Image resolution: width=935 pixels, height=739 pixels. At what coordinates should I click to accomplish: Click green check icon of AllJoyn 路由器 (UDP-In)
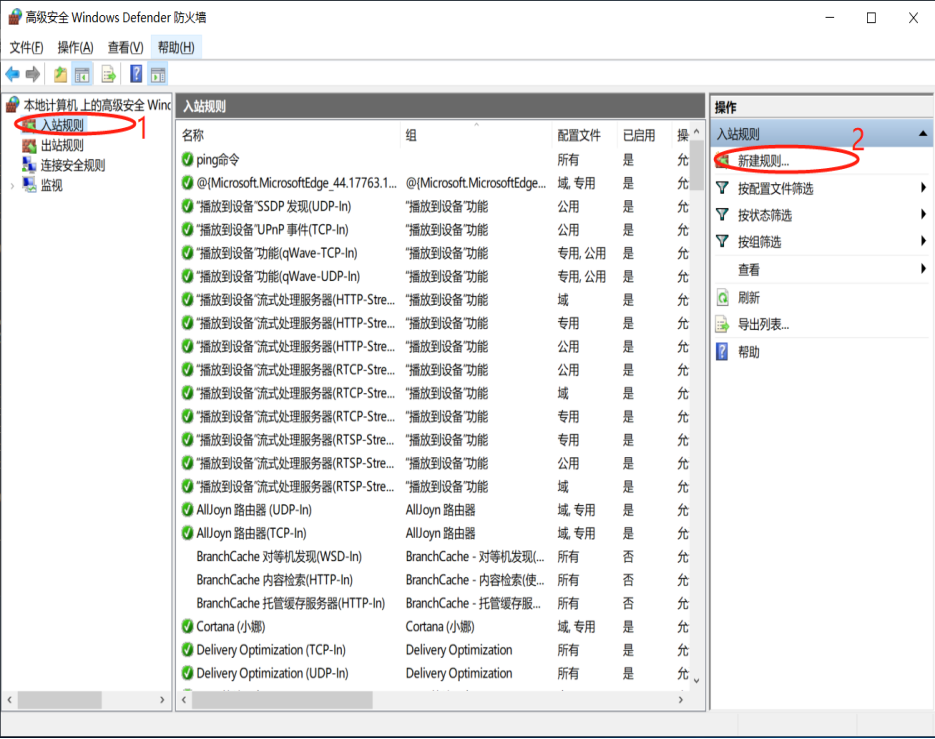click(187, 510)
